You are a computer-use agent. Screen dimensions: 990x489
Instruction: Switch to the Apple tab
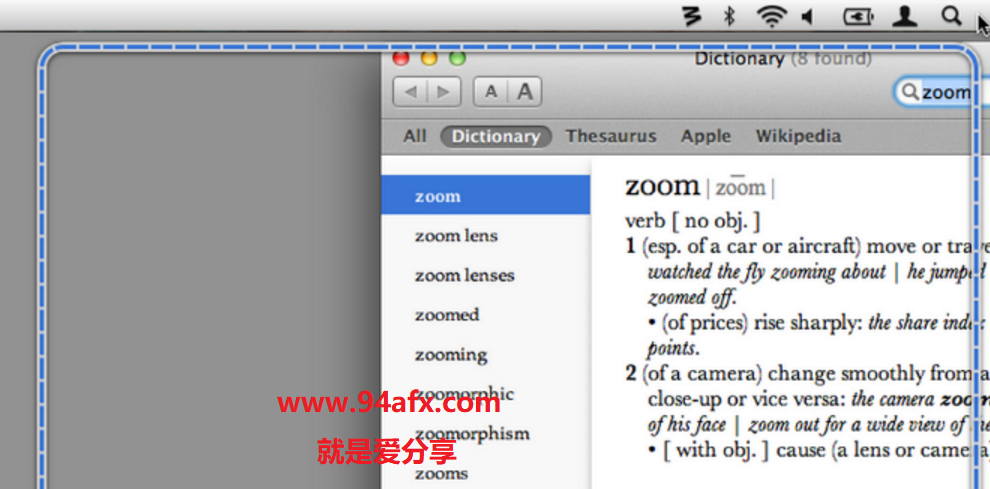click(706, 136)
